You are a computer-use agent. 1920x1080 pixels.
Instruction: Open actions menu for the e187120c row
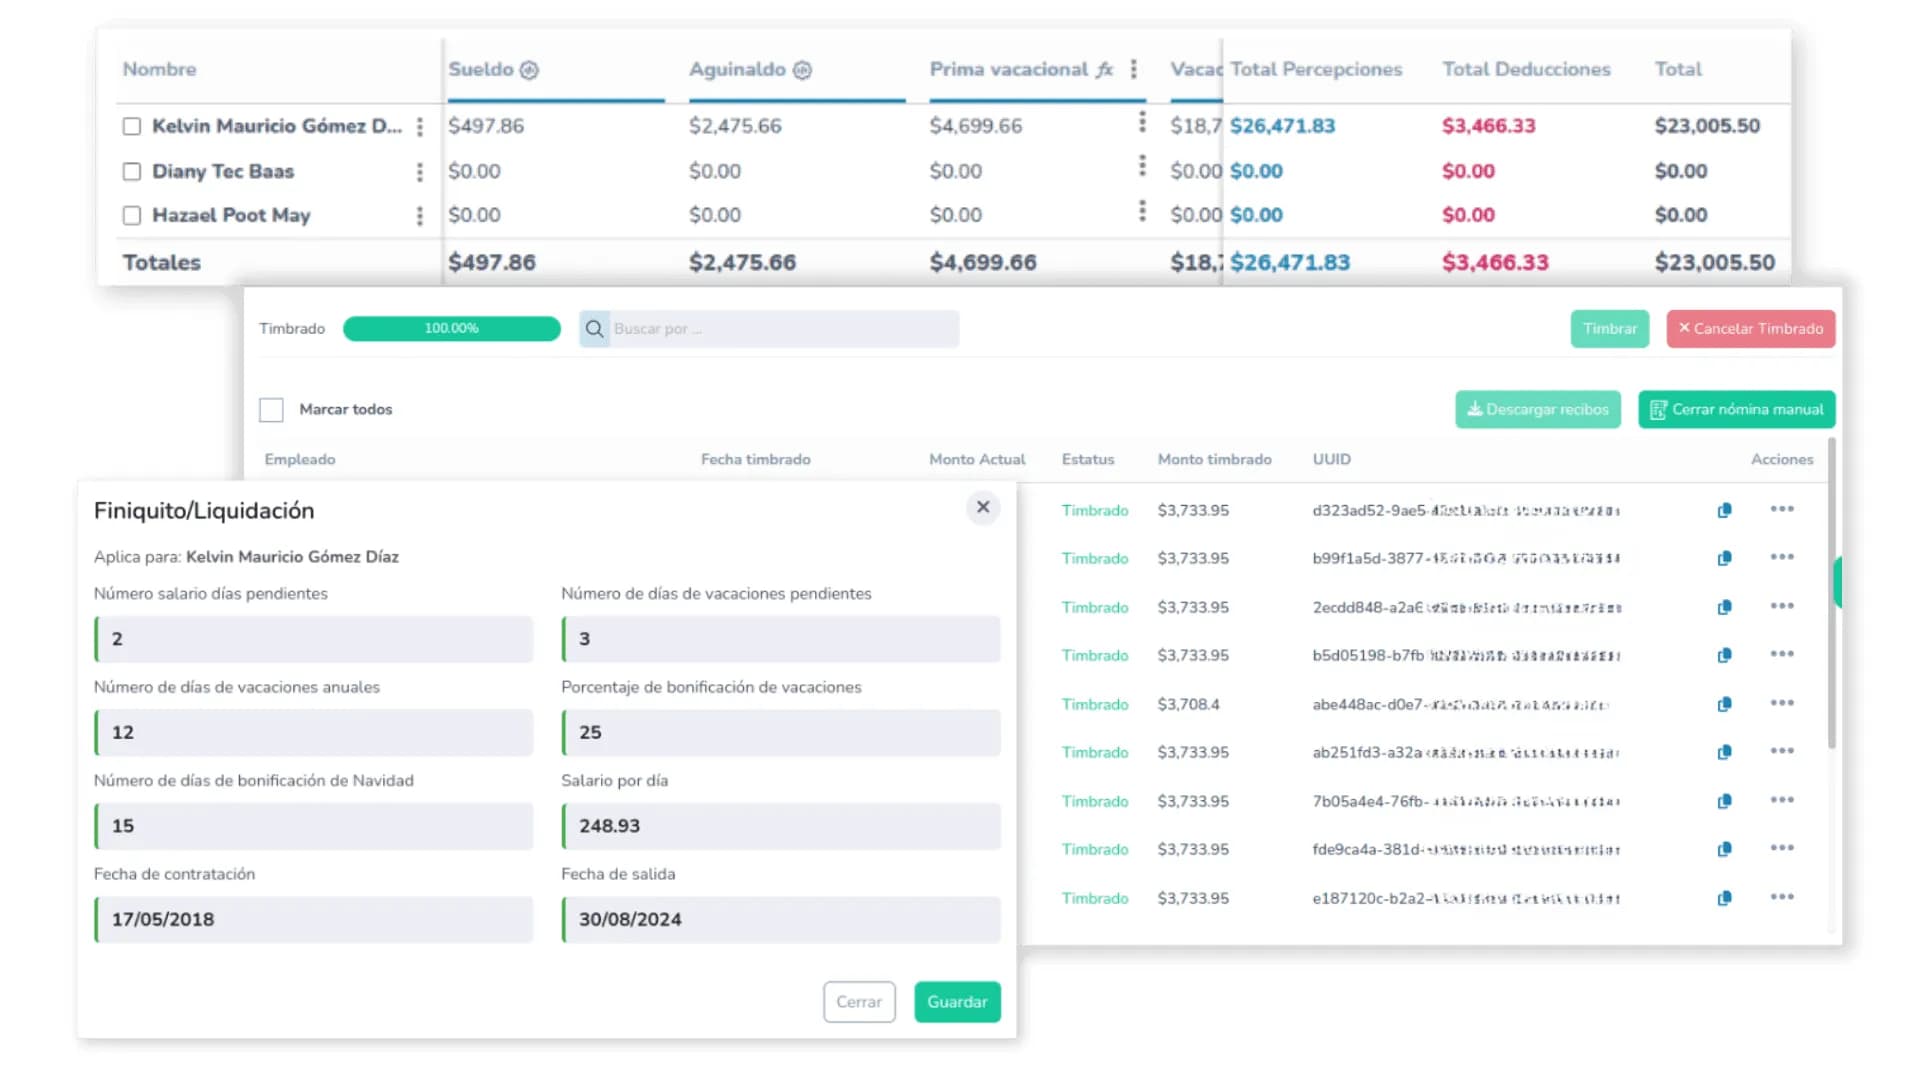coord(1781,898)
